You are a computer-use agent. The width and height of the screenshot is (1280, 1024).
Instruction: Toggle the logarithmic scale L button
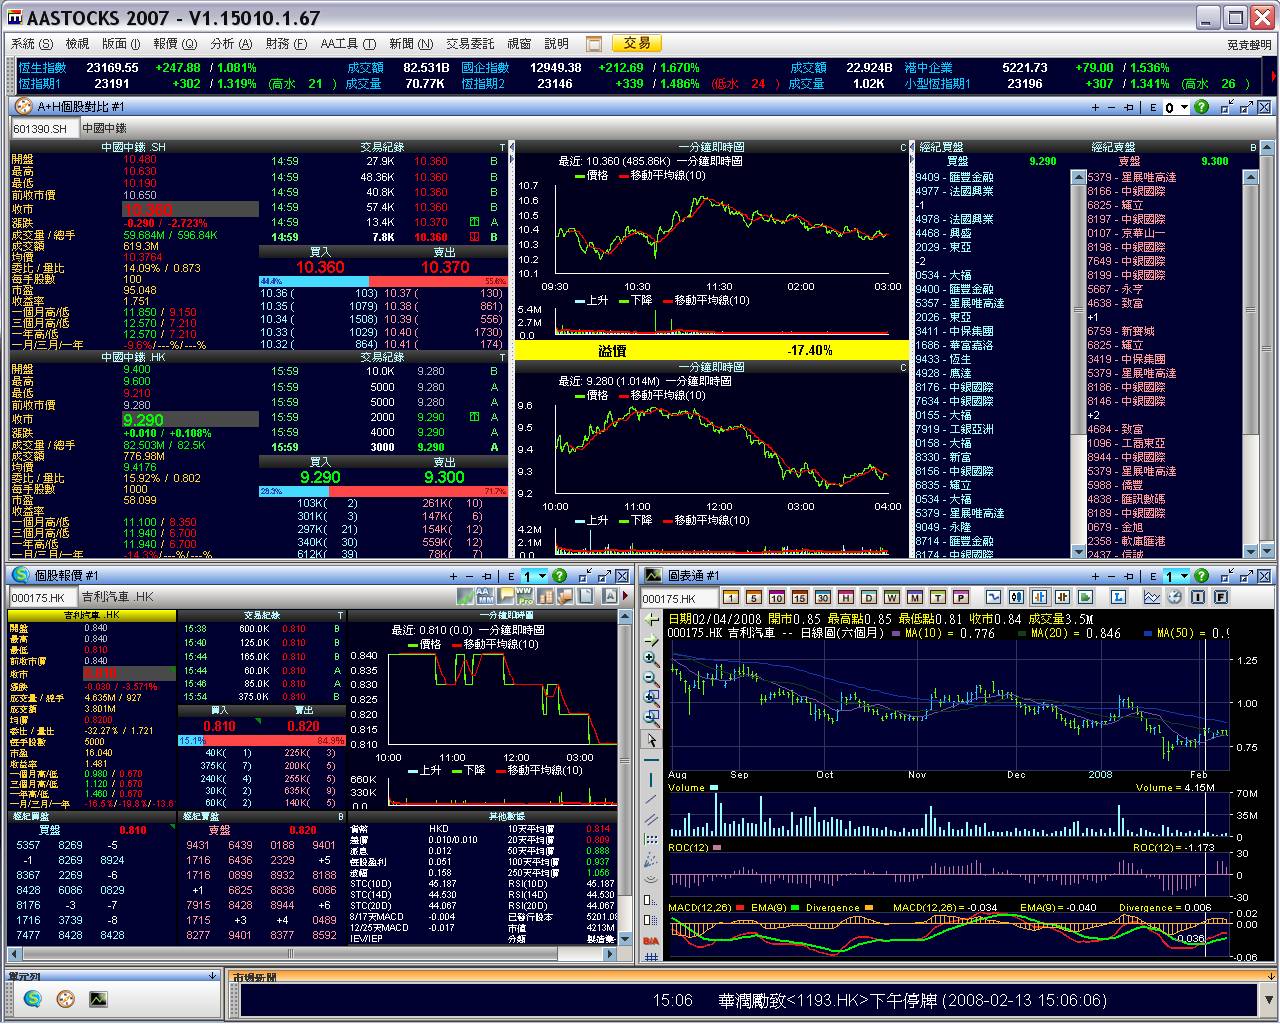(x=1118, y=597)
